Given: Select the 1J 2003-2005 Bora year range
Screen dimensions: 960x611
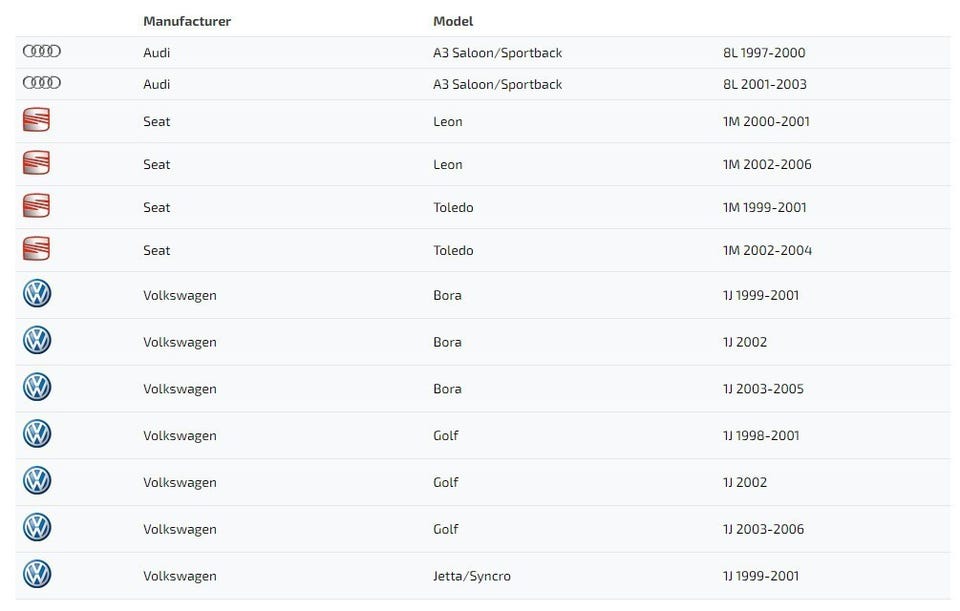Looking at the screenshot, I should pyautogui.click(x=762, y=389).
